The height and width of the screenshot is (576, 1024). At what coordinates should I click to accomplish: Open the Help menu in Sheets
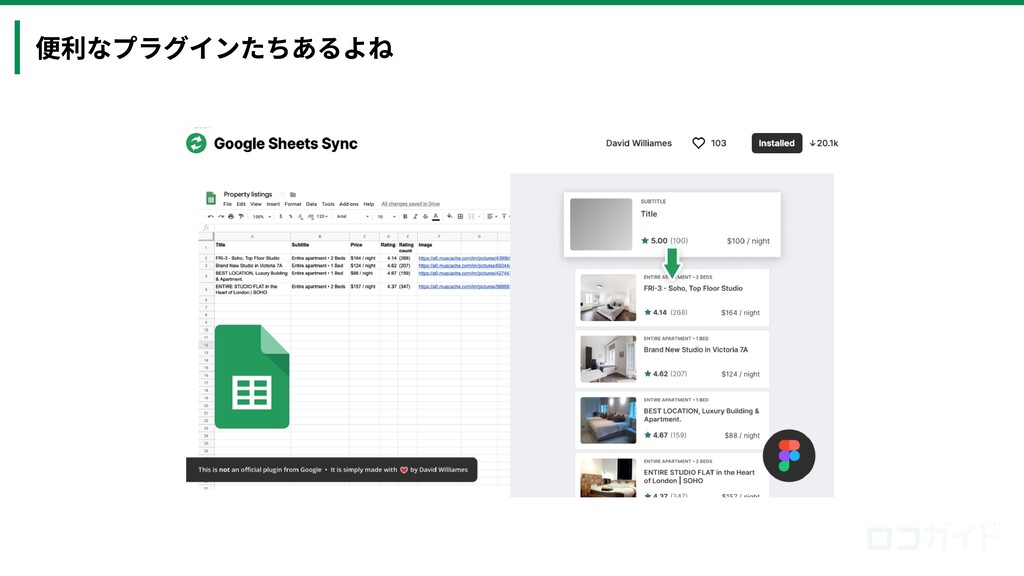point(369,204)
